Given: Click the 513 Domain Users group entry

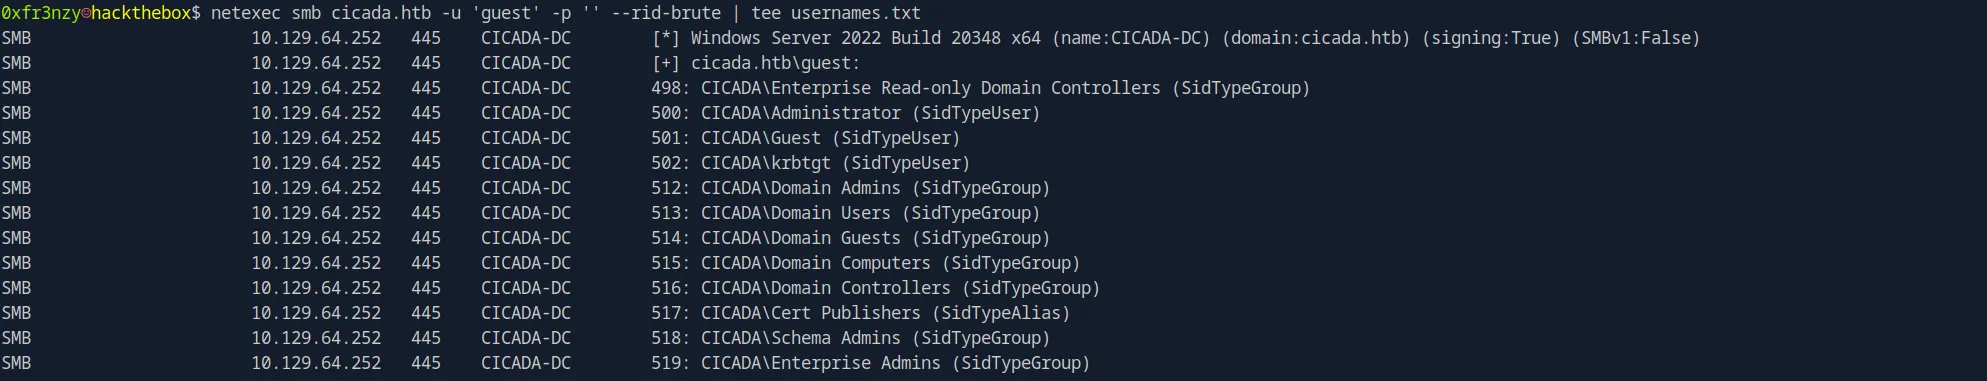Looking at the screenshot, I should 846,213.
